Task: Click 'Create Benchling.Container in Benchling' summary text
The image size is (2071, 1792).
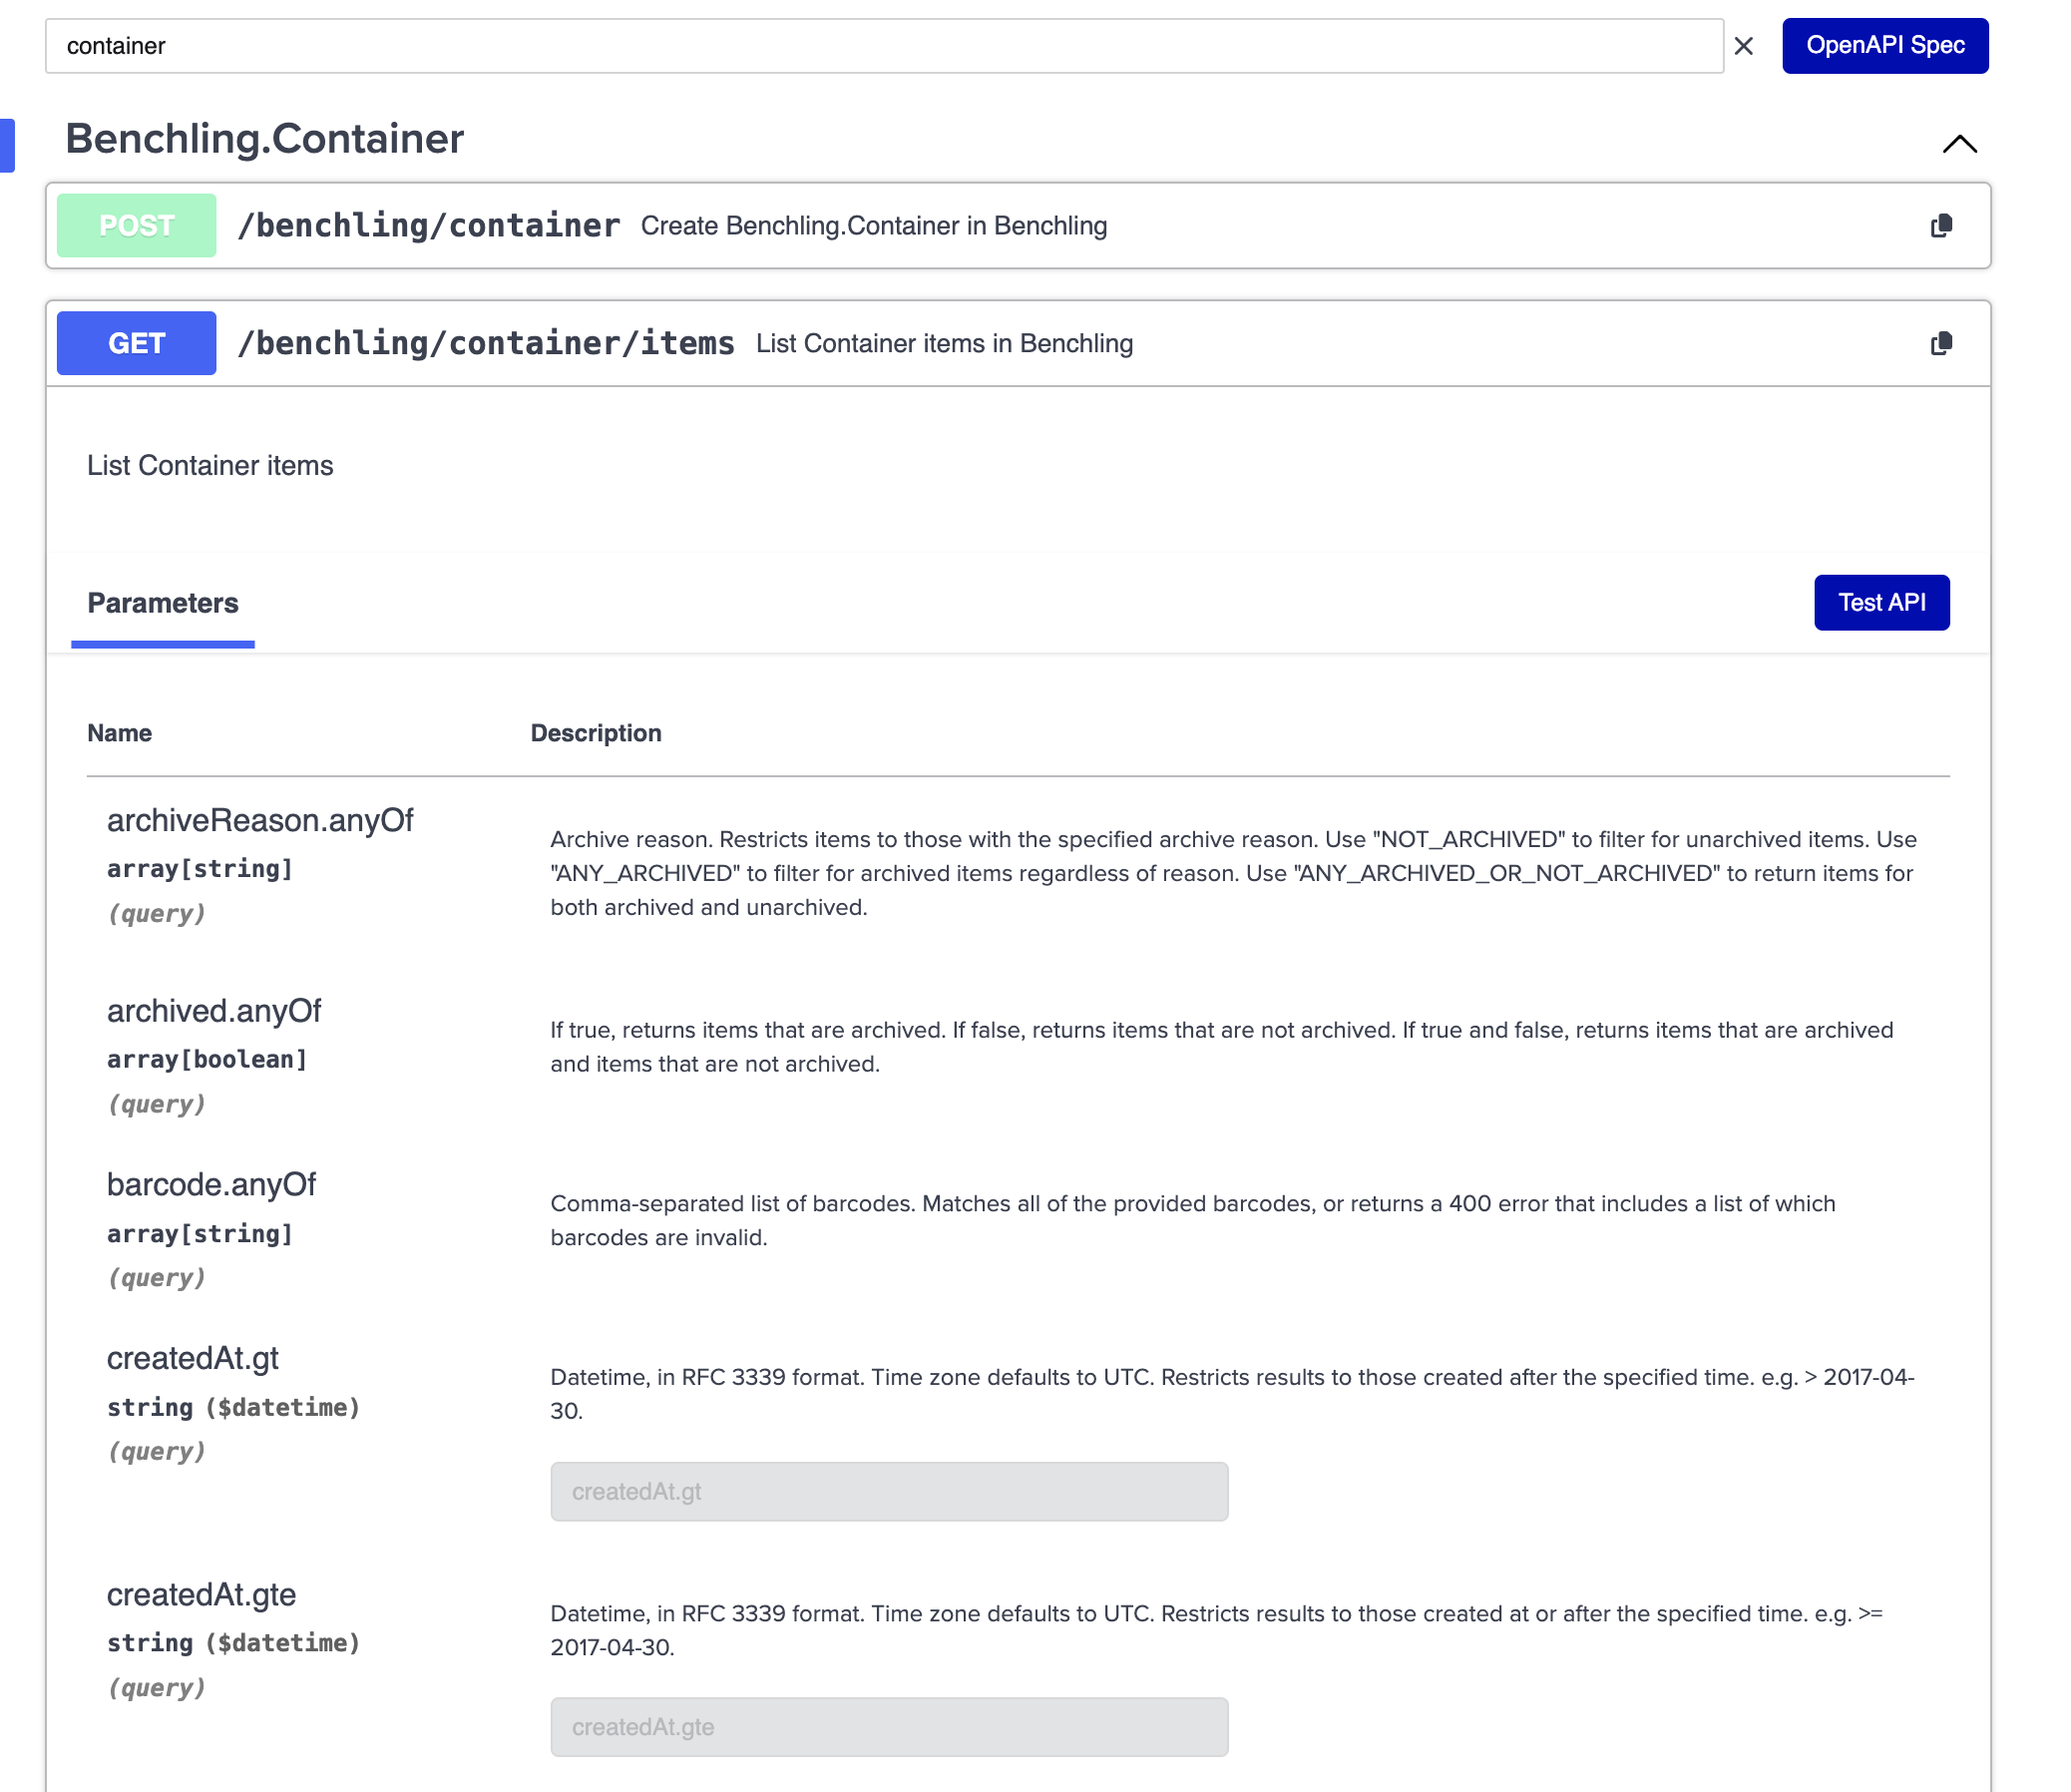Action: coord(874,226)
